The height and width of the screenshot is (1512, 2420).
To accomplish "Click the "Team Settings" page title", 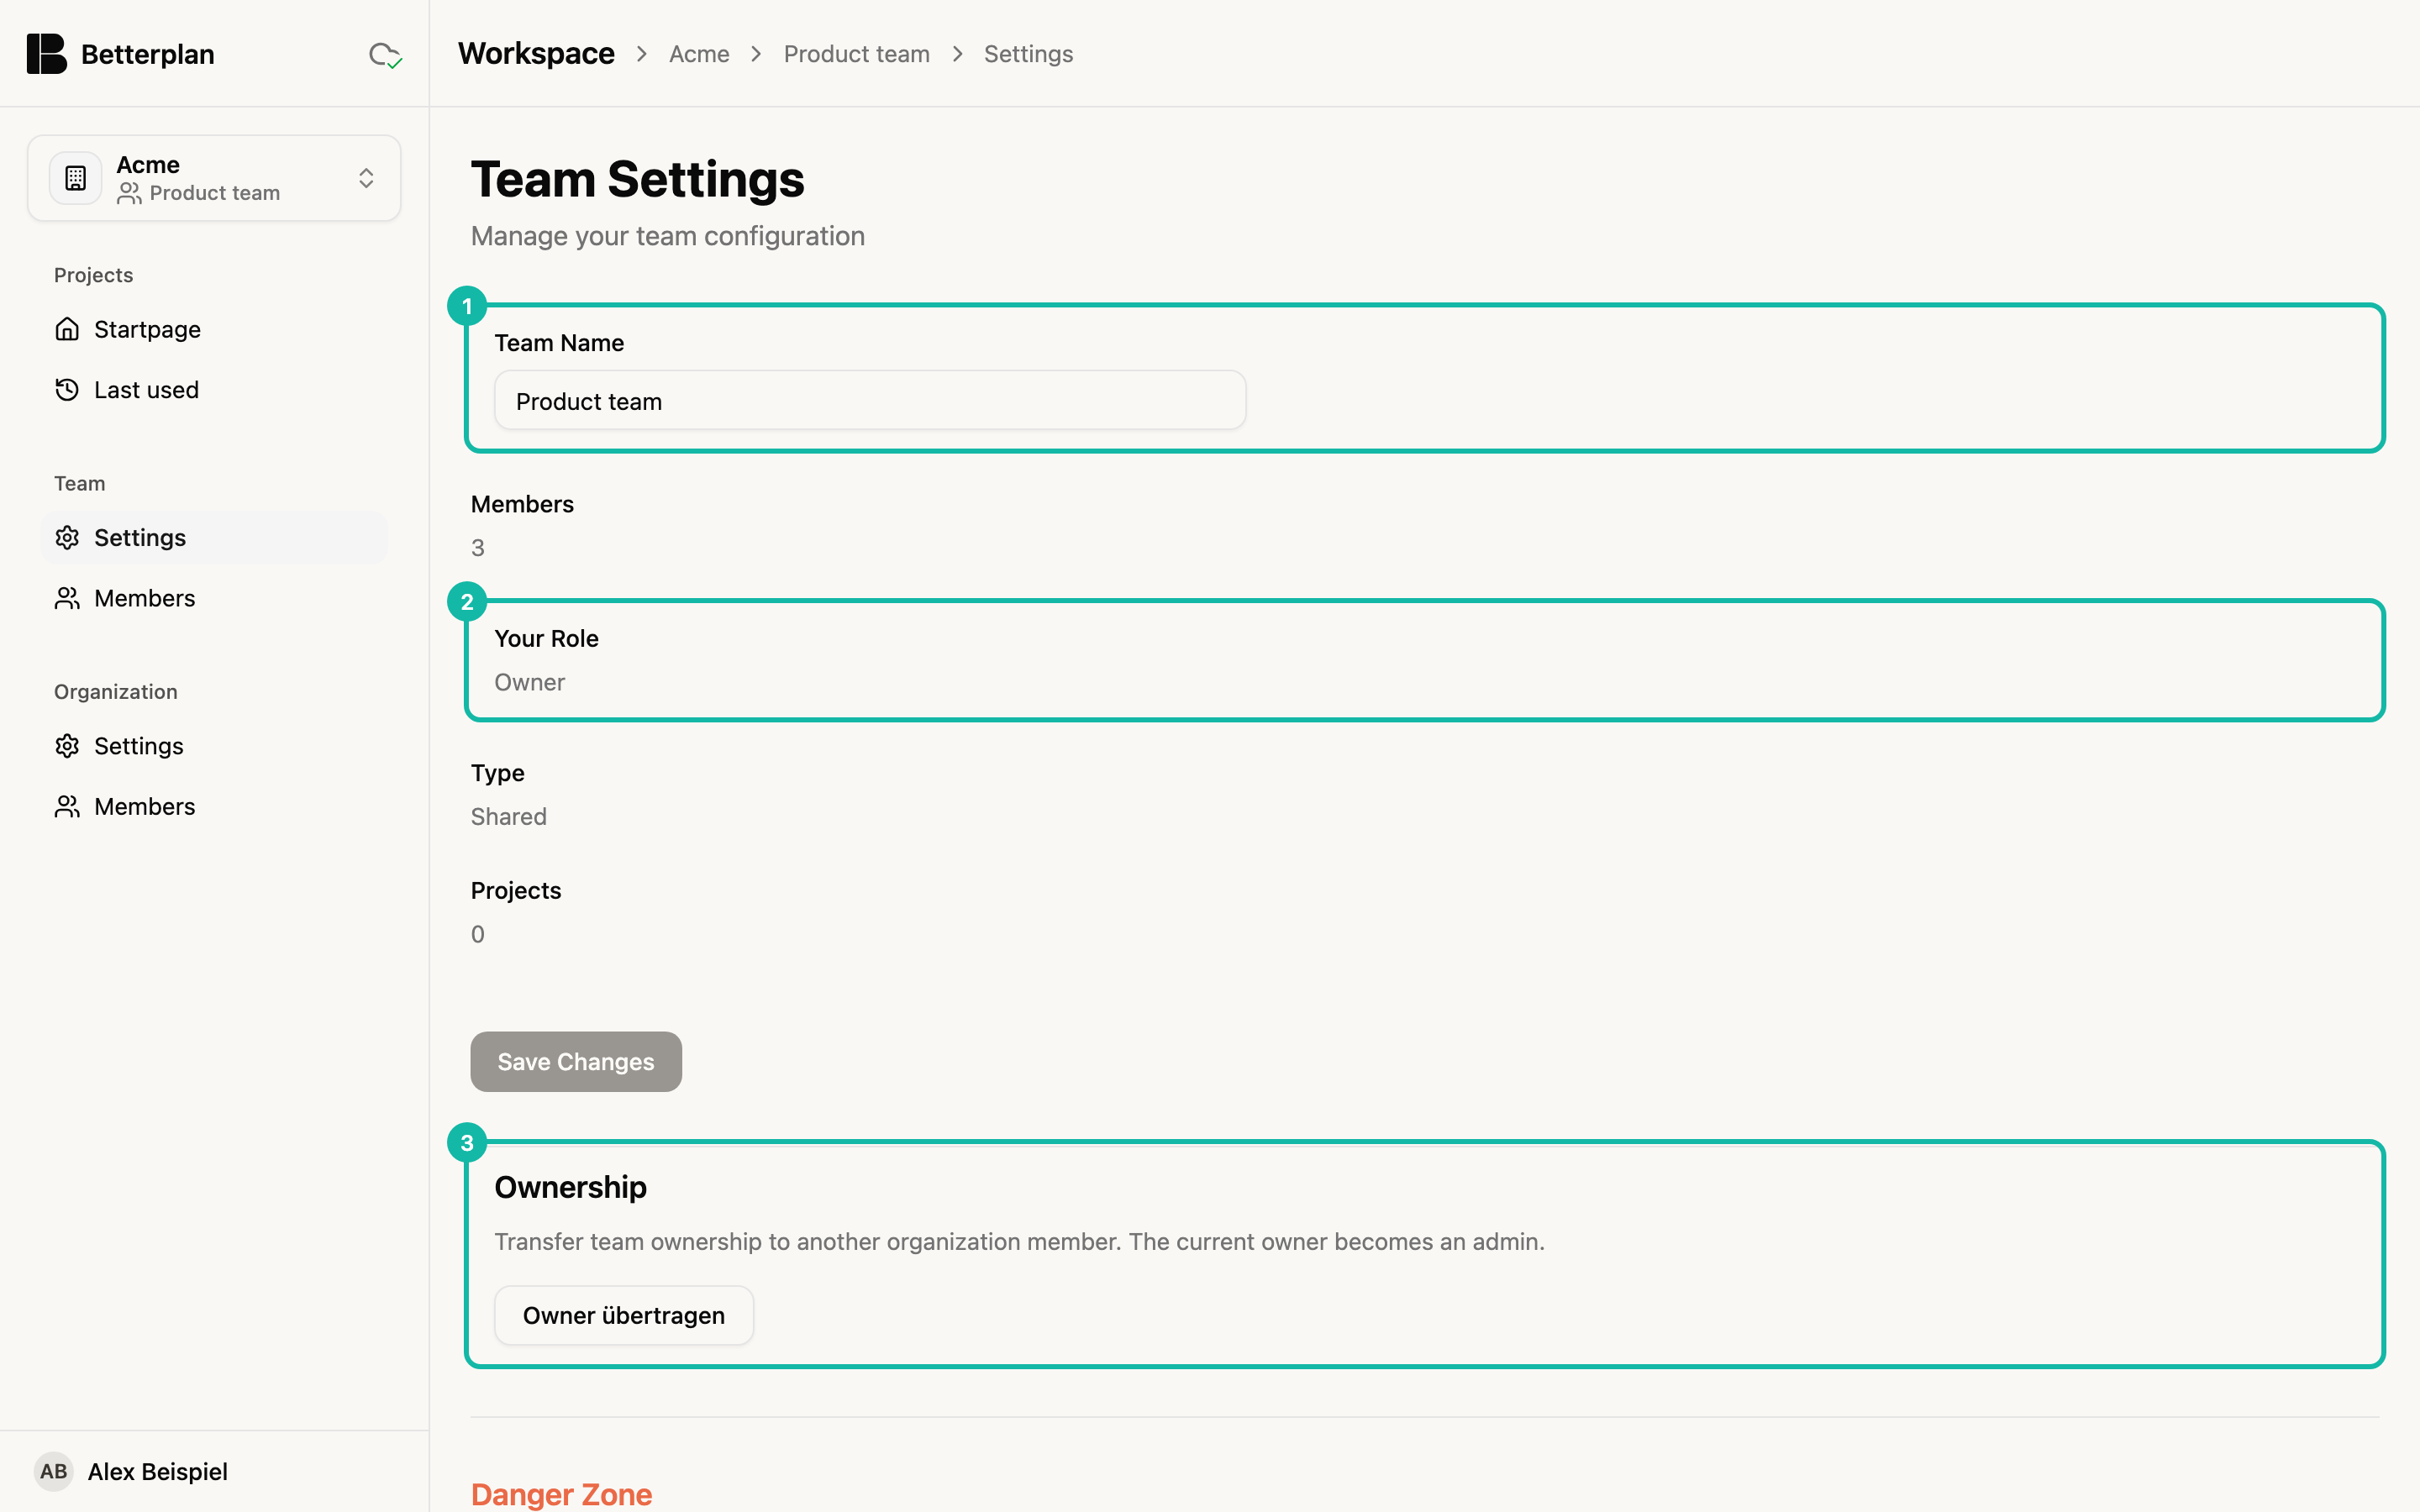I will pyautogui.click(x=638, y=180).
